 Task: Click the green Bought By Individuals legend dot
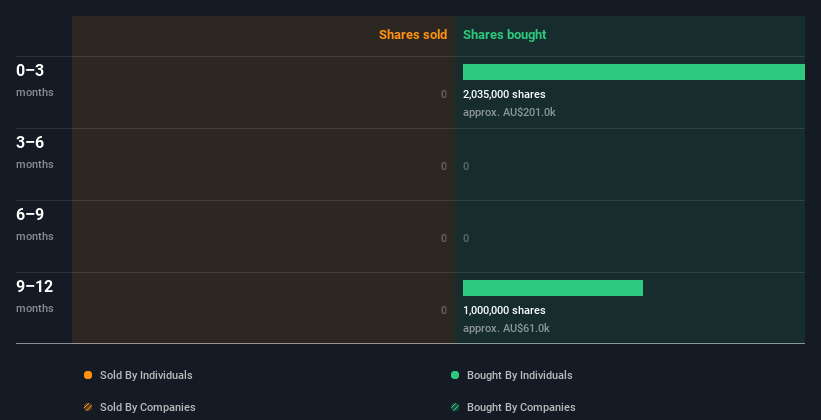coord(455,375)
